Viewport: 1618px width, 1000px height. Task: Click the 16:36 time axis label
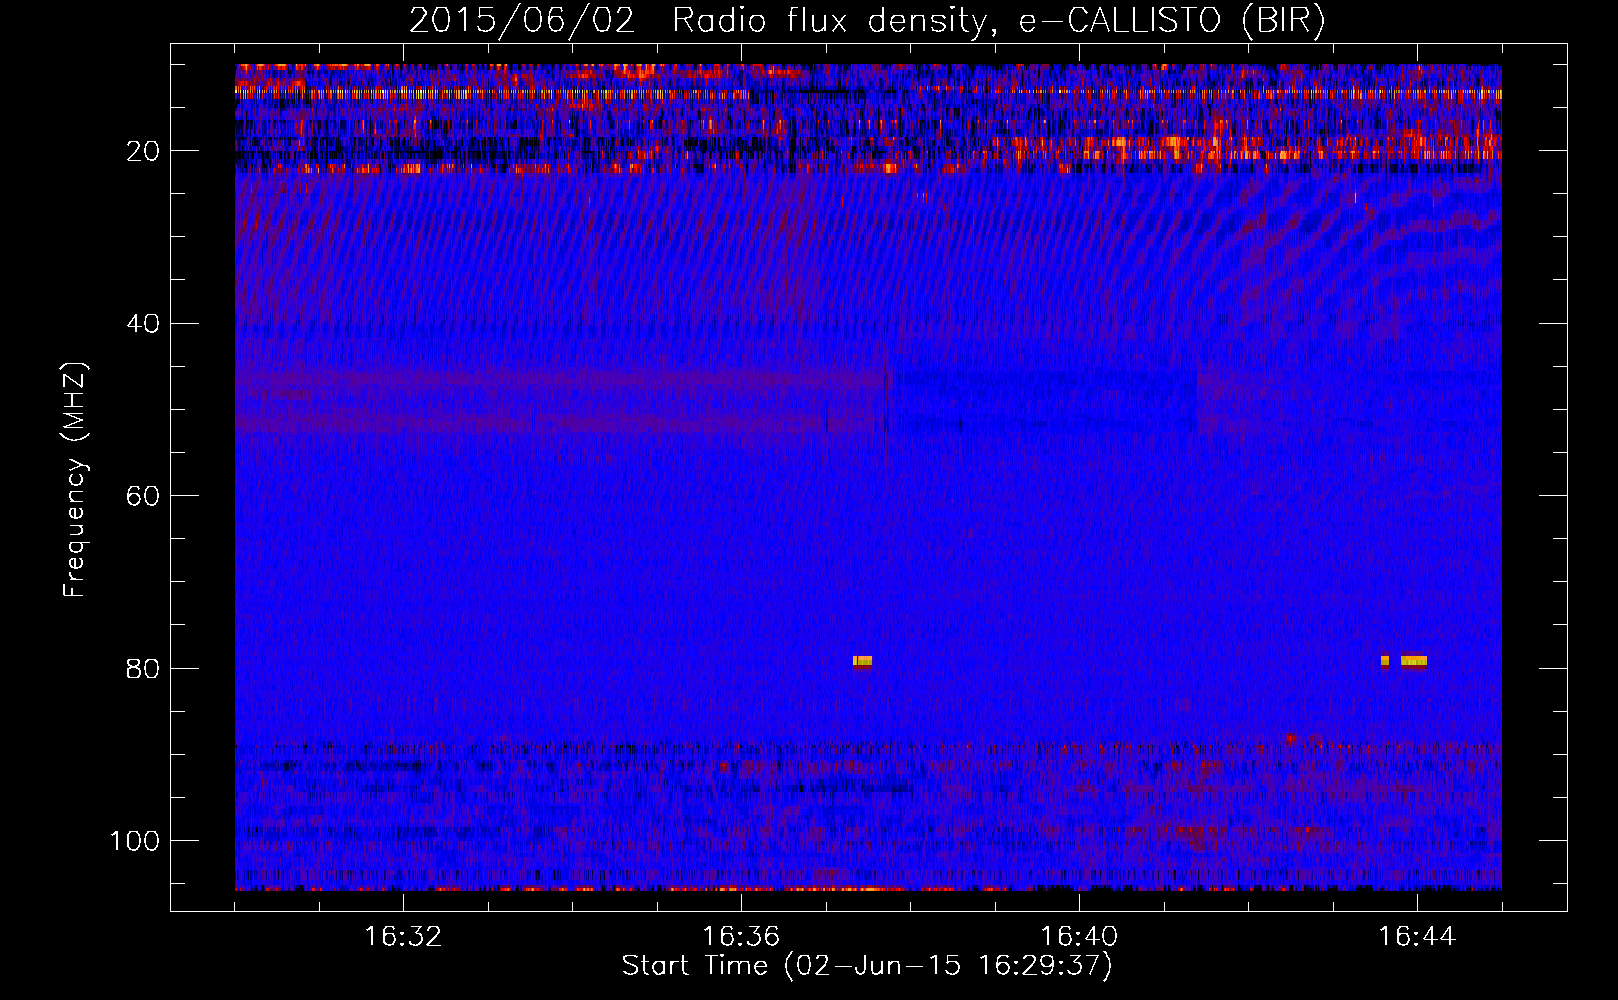tap(741, 937)
